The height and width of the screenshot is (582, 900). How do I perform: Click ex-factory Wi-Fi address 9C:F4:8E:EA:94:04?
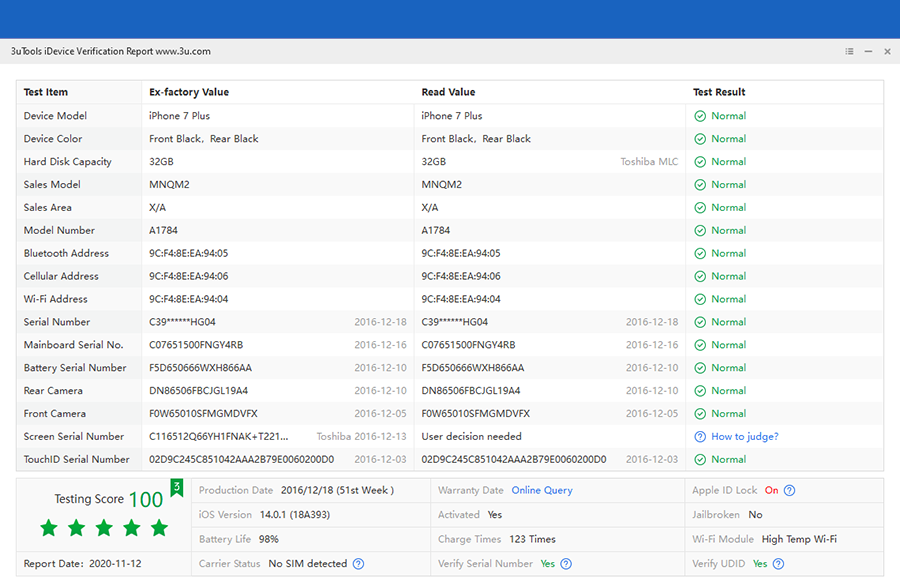(x=188, y=300)
